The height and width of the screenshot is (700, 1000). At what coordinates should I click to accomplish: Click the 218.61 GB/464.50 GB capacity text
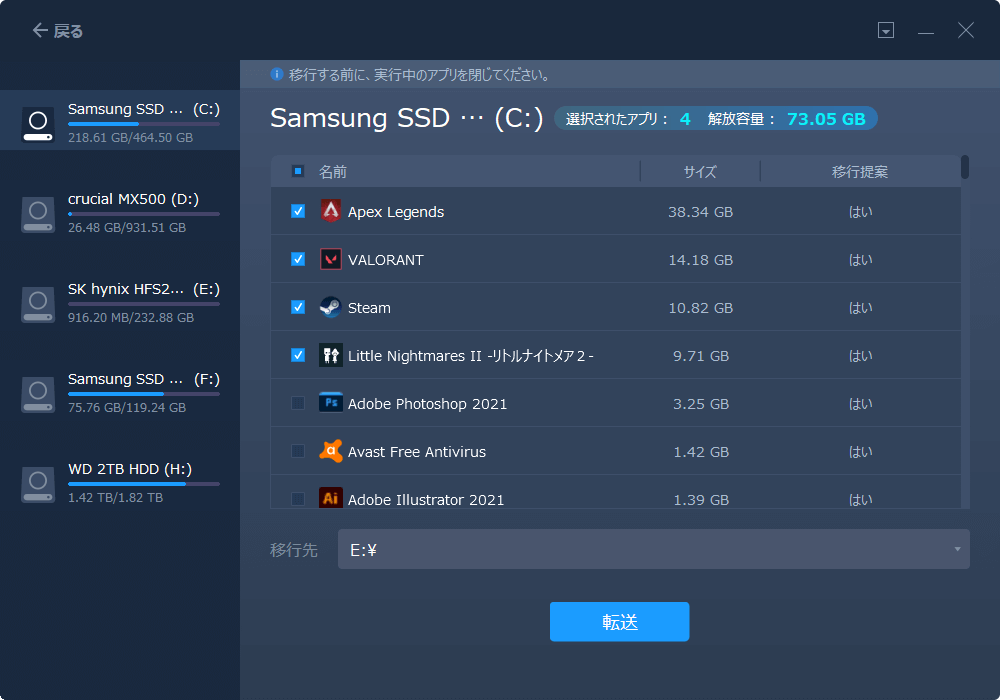pos(131,138)
